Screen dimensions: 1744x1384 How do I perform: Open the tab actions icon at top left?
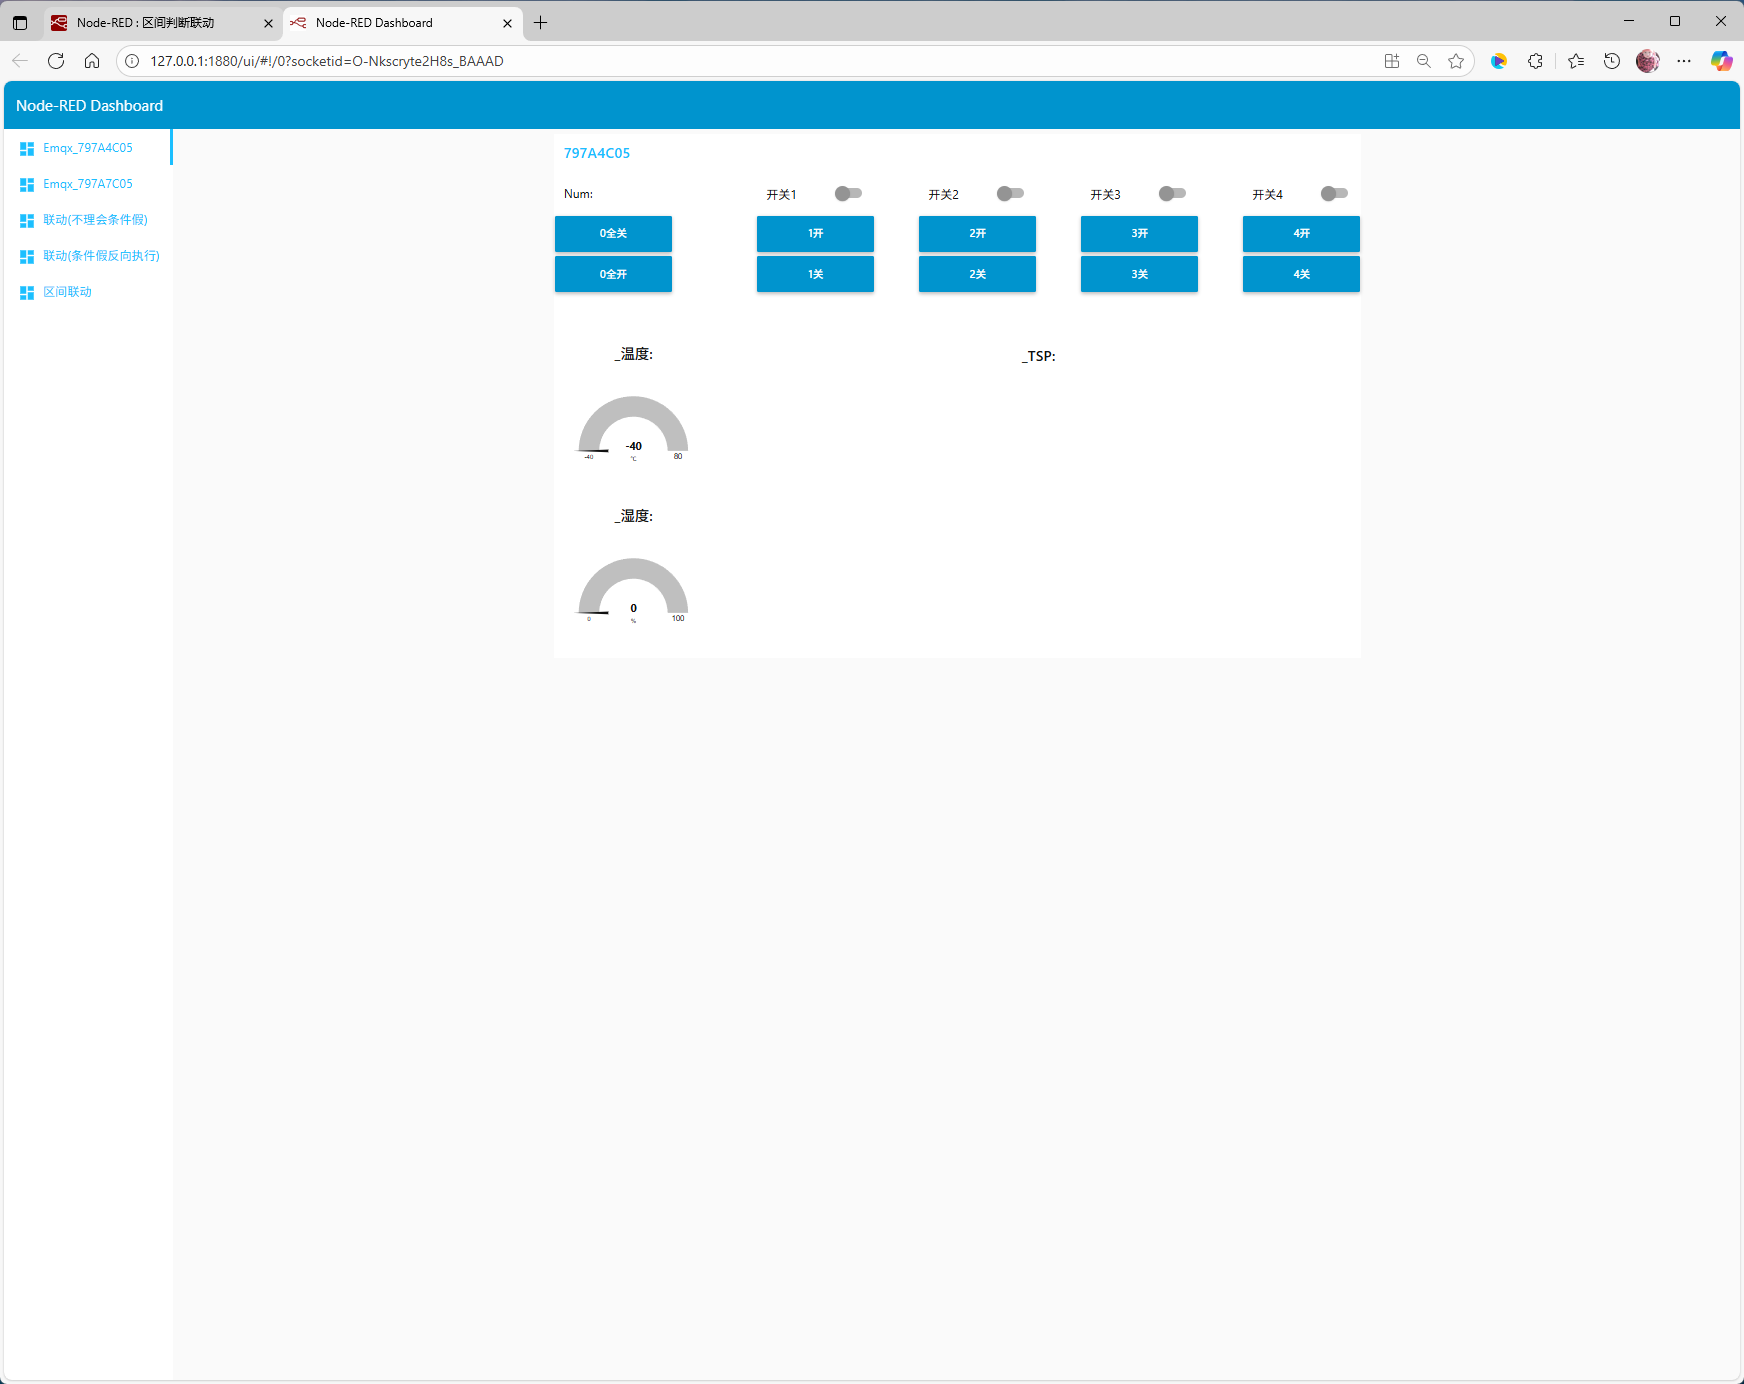[20, 23]
